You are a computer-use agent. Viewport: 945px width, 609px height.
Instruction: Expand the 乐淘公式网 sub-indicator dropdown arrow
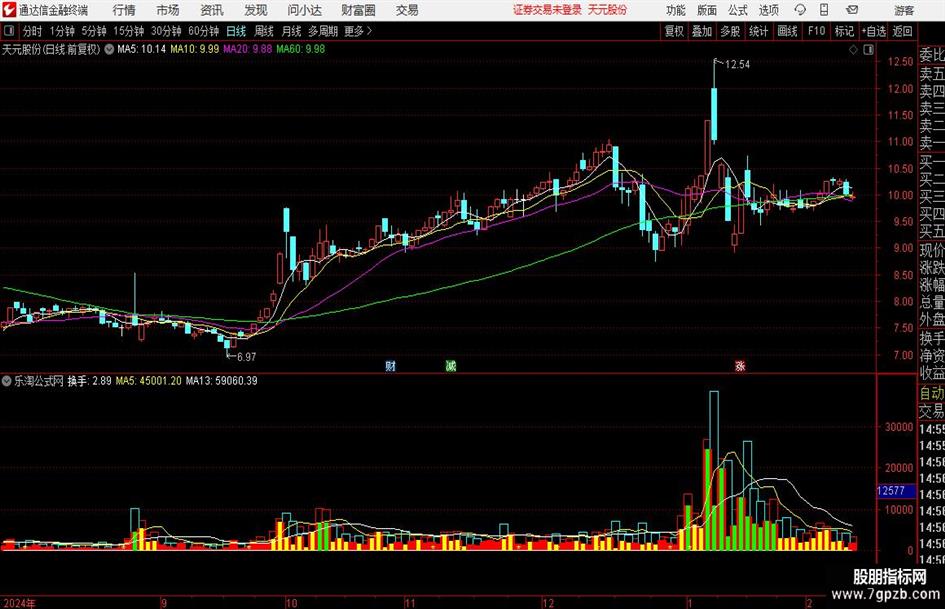[x=7, y=381]
